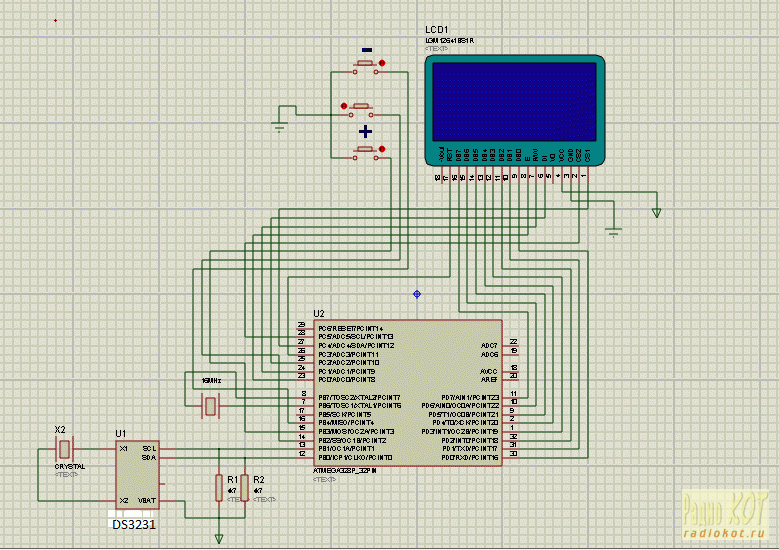This screenshot has width=779, height=550.
Task: Click the LCD1 reference label
Action: [x=437, y=30]
